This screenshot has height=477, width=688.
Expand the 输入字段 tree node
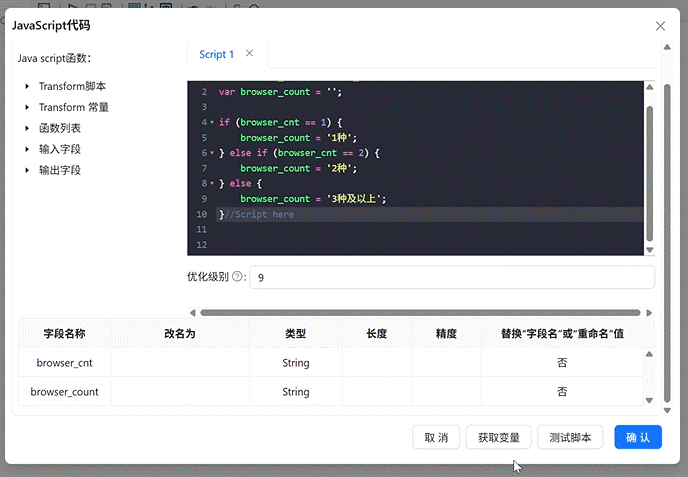pyautogui.click(x=27, y=150)
